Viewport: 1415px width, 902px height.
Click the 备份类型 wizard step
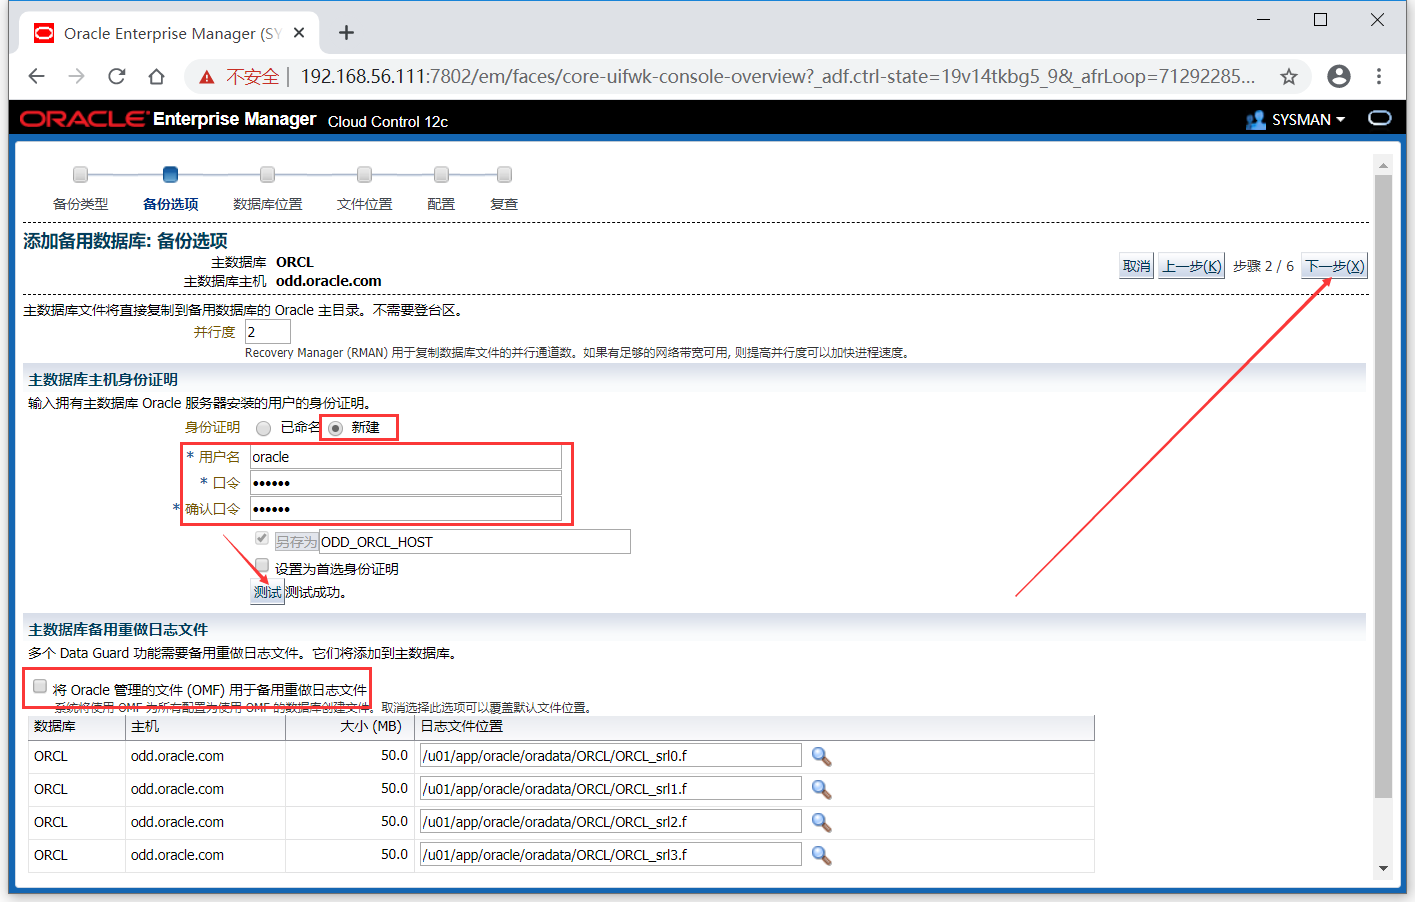click(81, 187)
